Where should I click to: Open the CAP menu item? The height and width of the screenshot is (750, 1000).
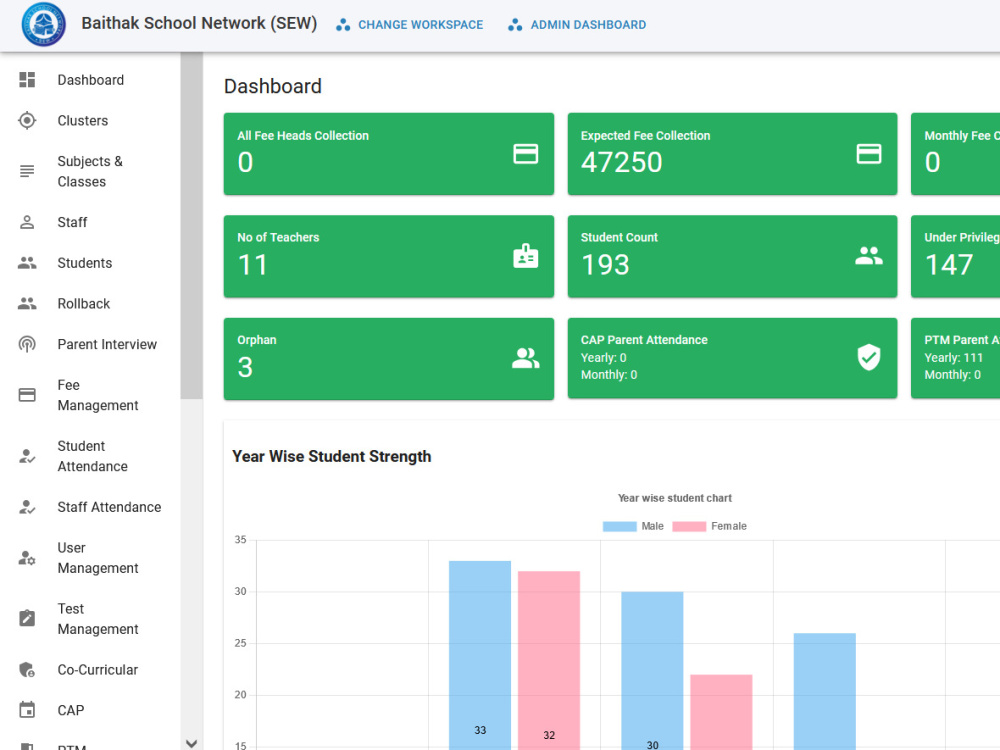tap(91, 710)
